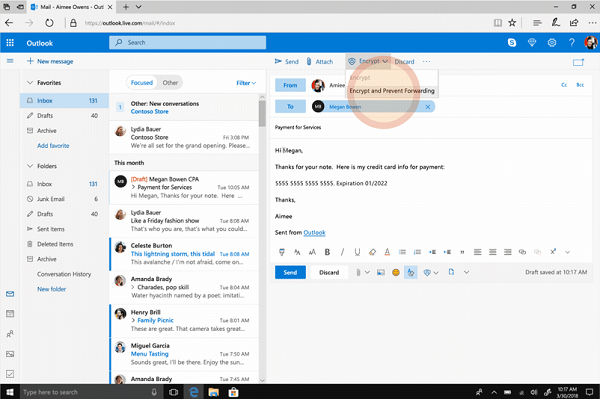
Task: Open Outlook settings gear
Action: click(x=551, y=42)
